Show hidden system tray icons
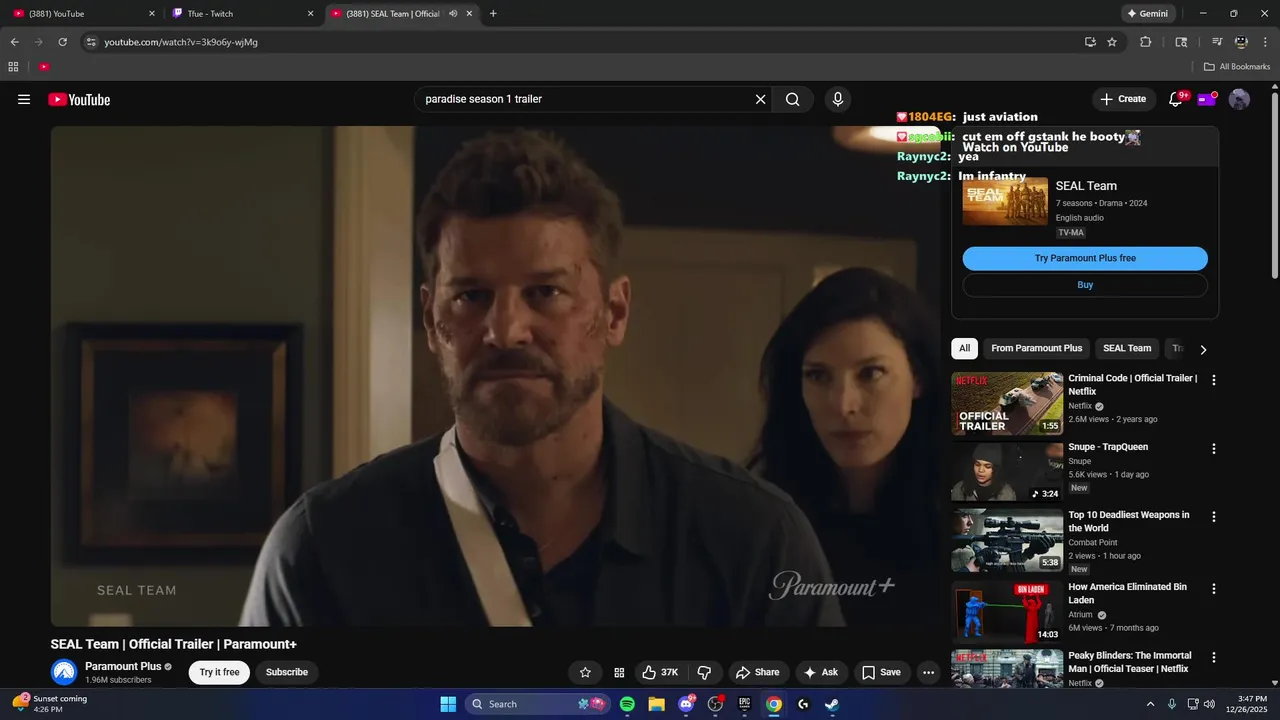 (x=1150, y=704)
